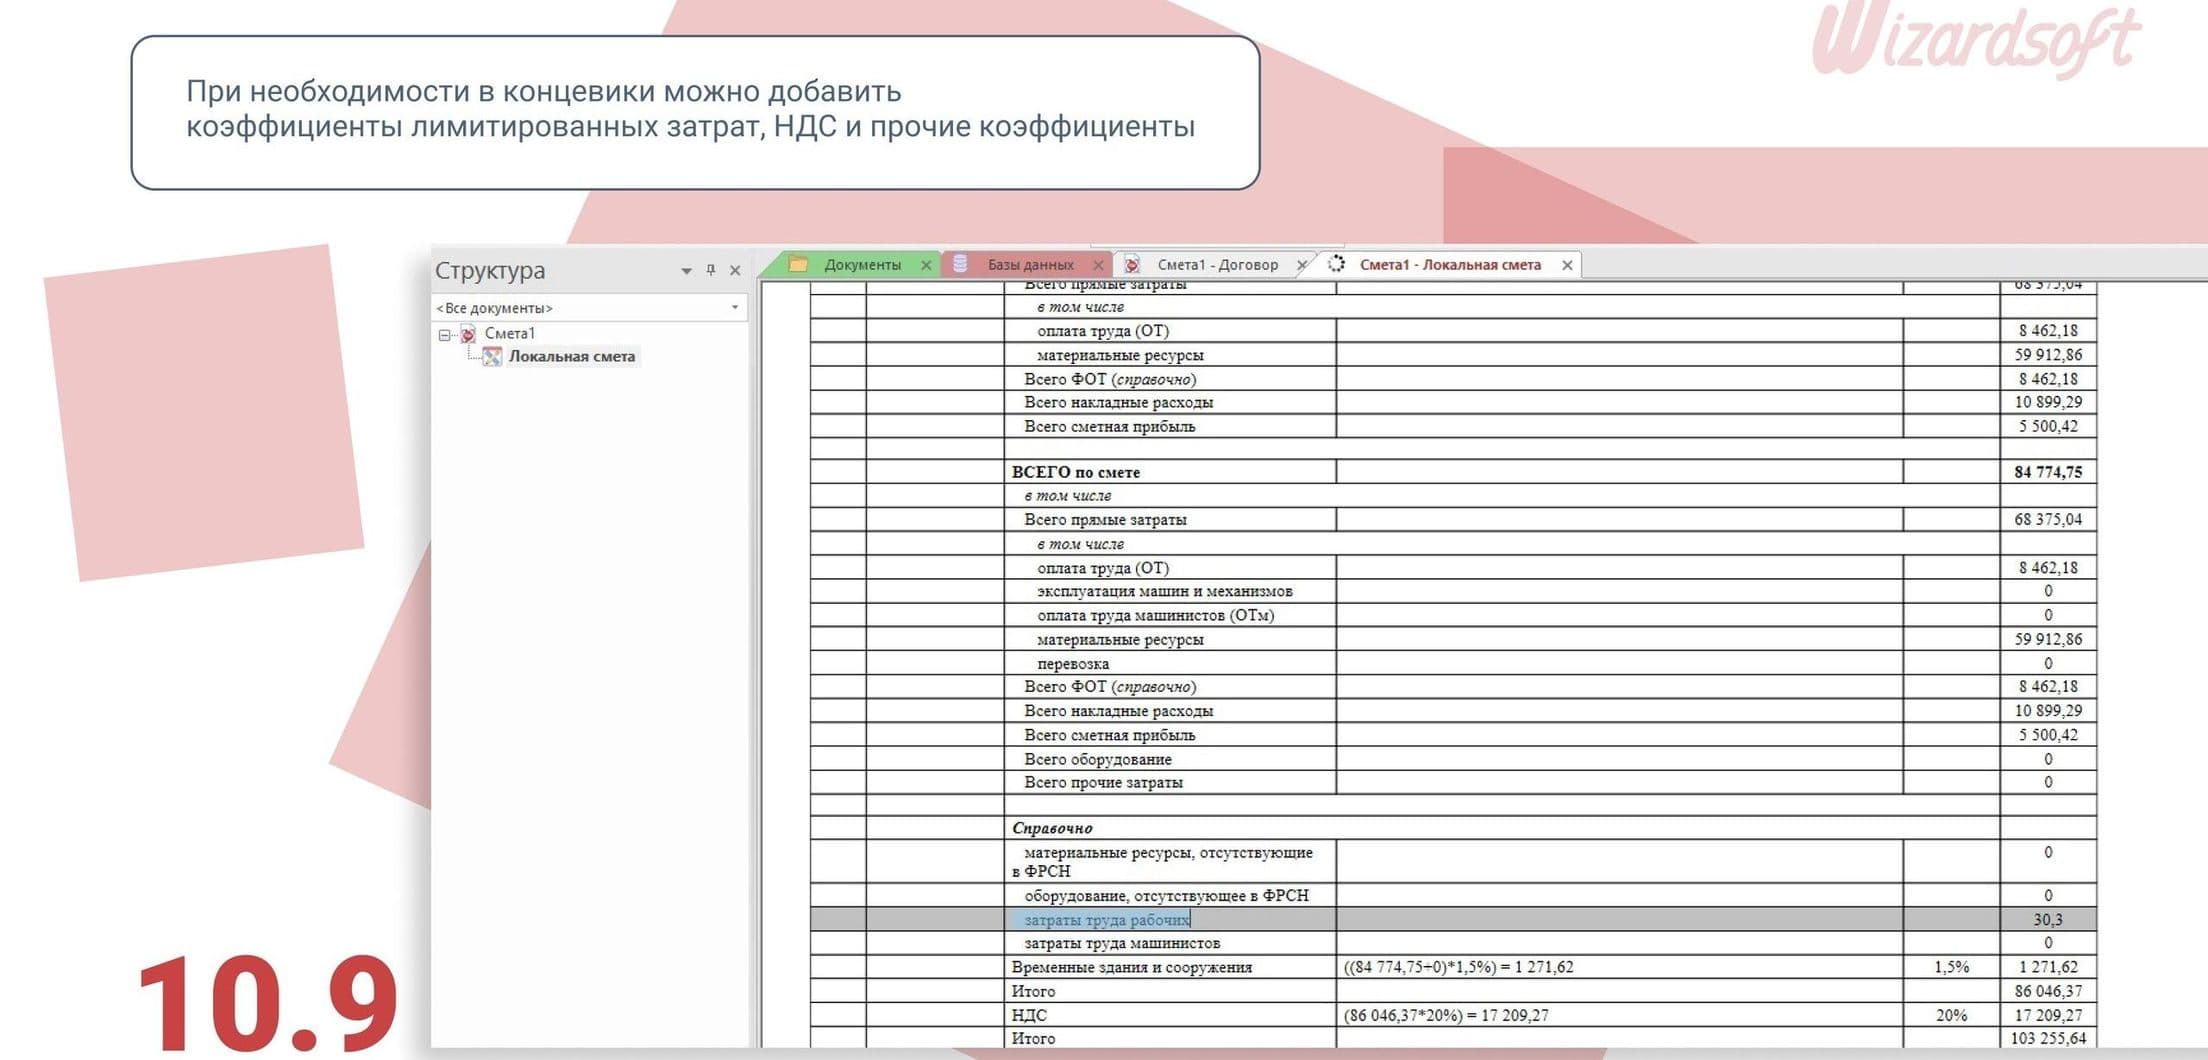Viewport: 2208px width, 1060px height.
Task: Select the Смета1 - Локальная смета tab
Action: click(1450, 265)
